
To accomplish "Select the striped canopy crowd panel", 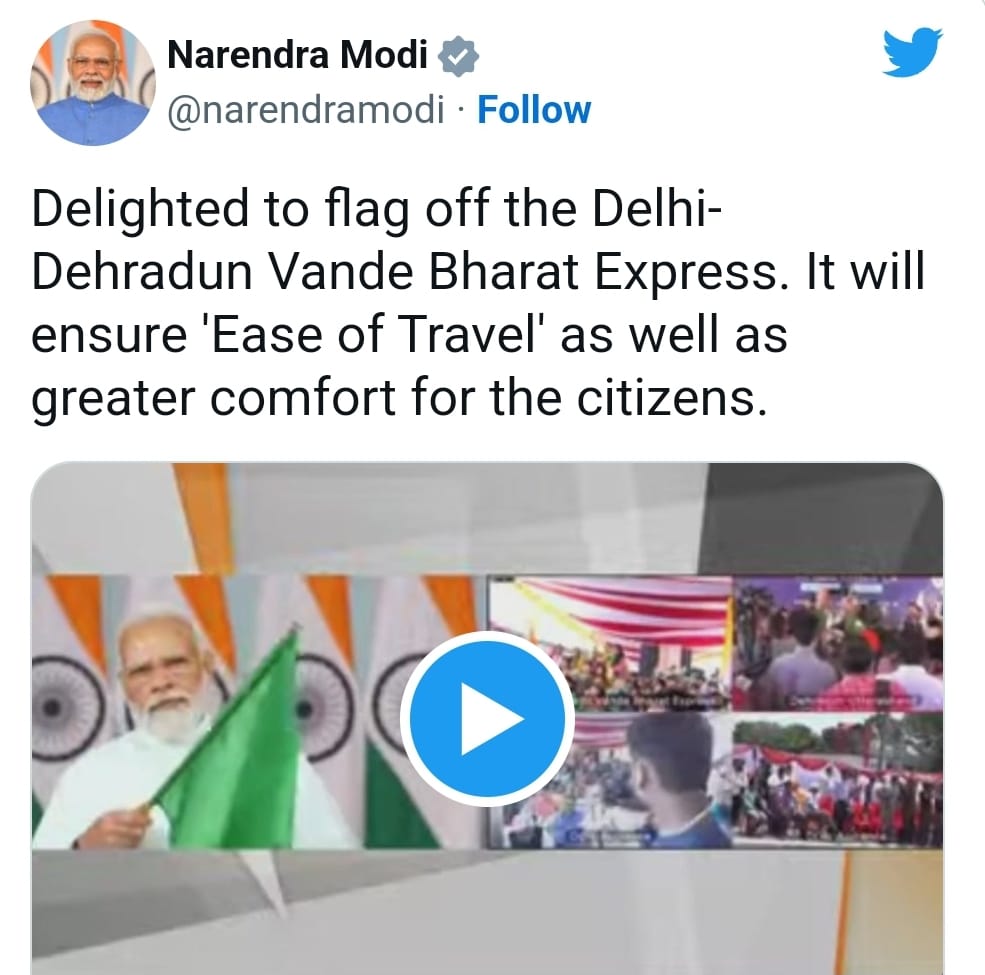I will click(x=609, y=644).
